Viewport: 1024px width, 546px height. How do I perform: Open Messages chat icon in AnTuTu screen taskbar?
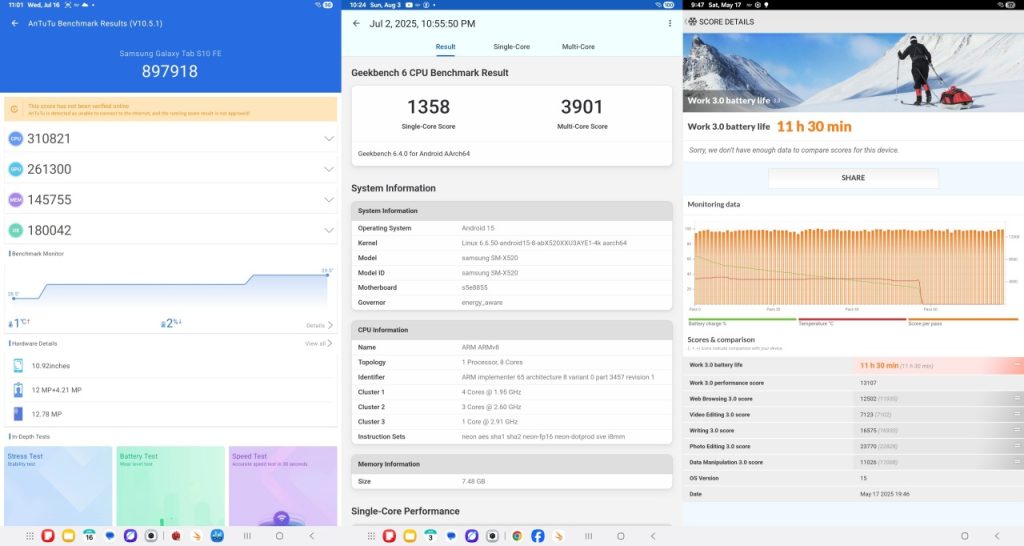tap(110, 536)
